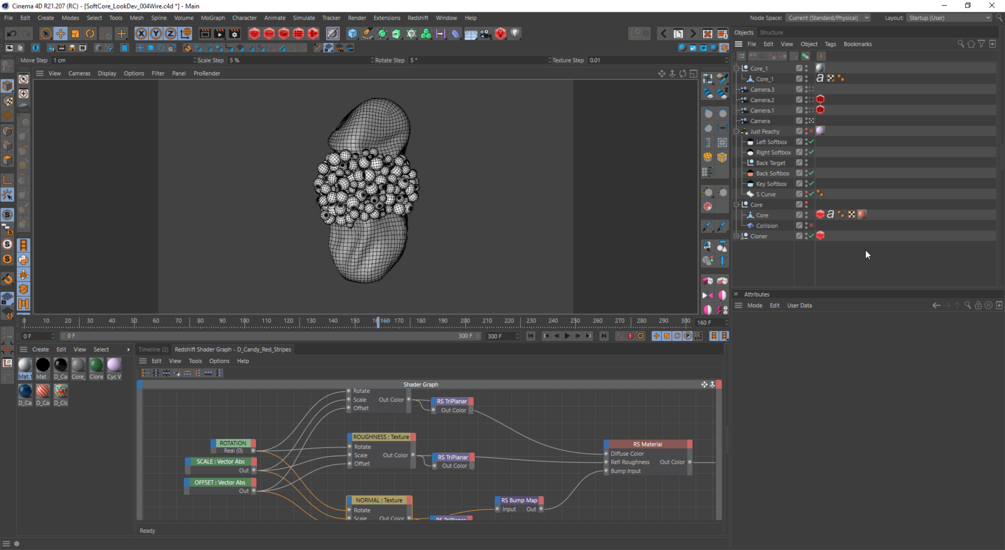Viewport: 1005px width, 550px height.
Task: Click the search icon in Objects panel
Action: click(960, 44)
